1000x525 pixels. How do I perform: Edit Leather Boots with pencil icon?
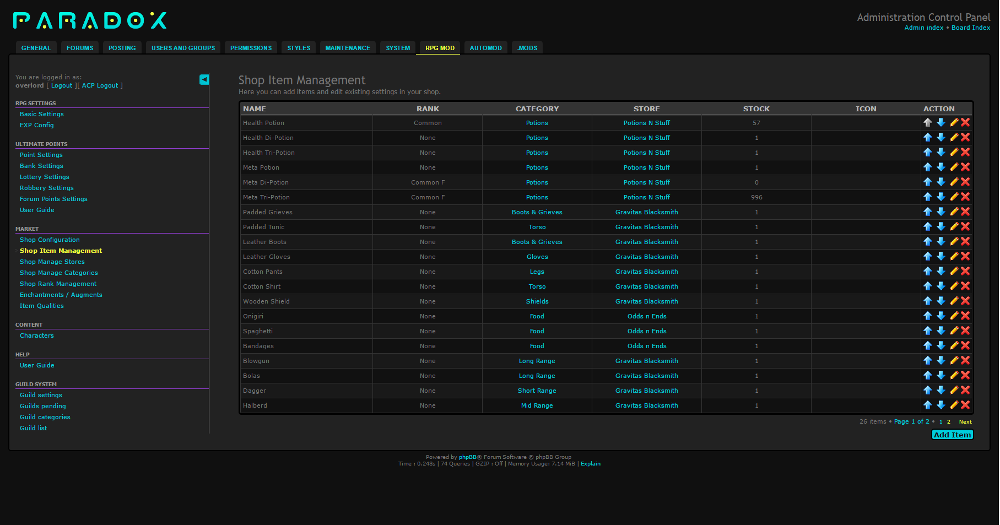954,241
